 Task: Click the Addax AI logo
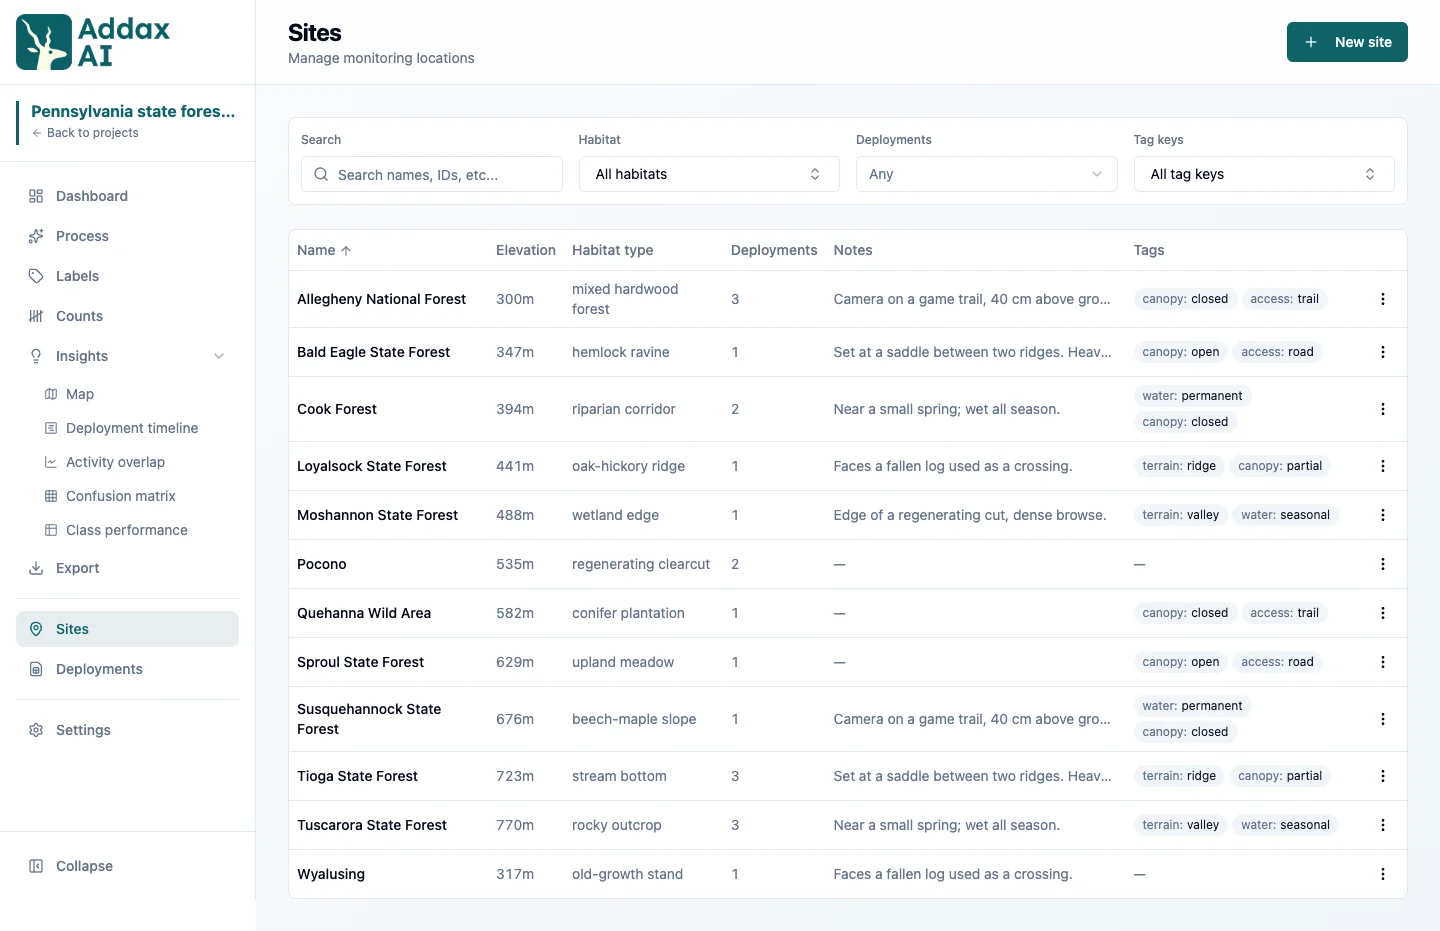click(93, 42)
